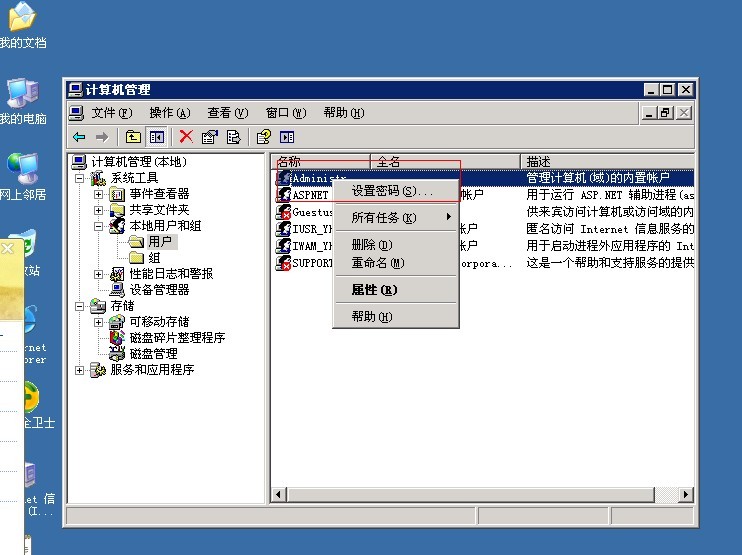This screenshot has width=742, height=555.
Task: Restore the inner MDI child window
Action: 665,113
